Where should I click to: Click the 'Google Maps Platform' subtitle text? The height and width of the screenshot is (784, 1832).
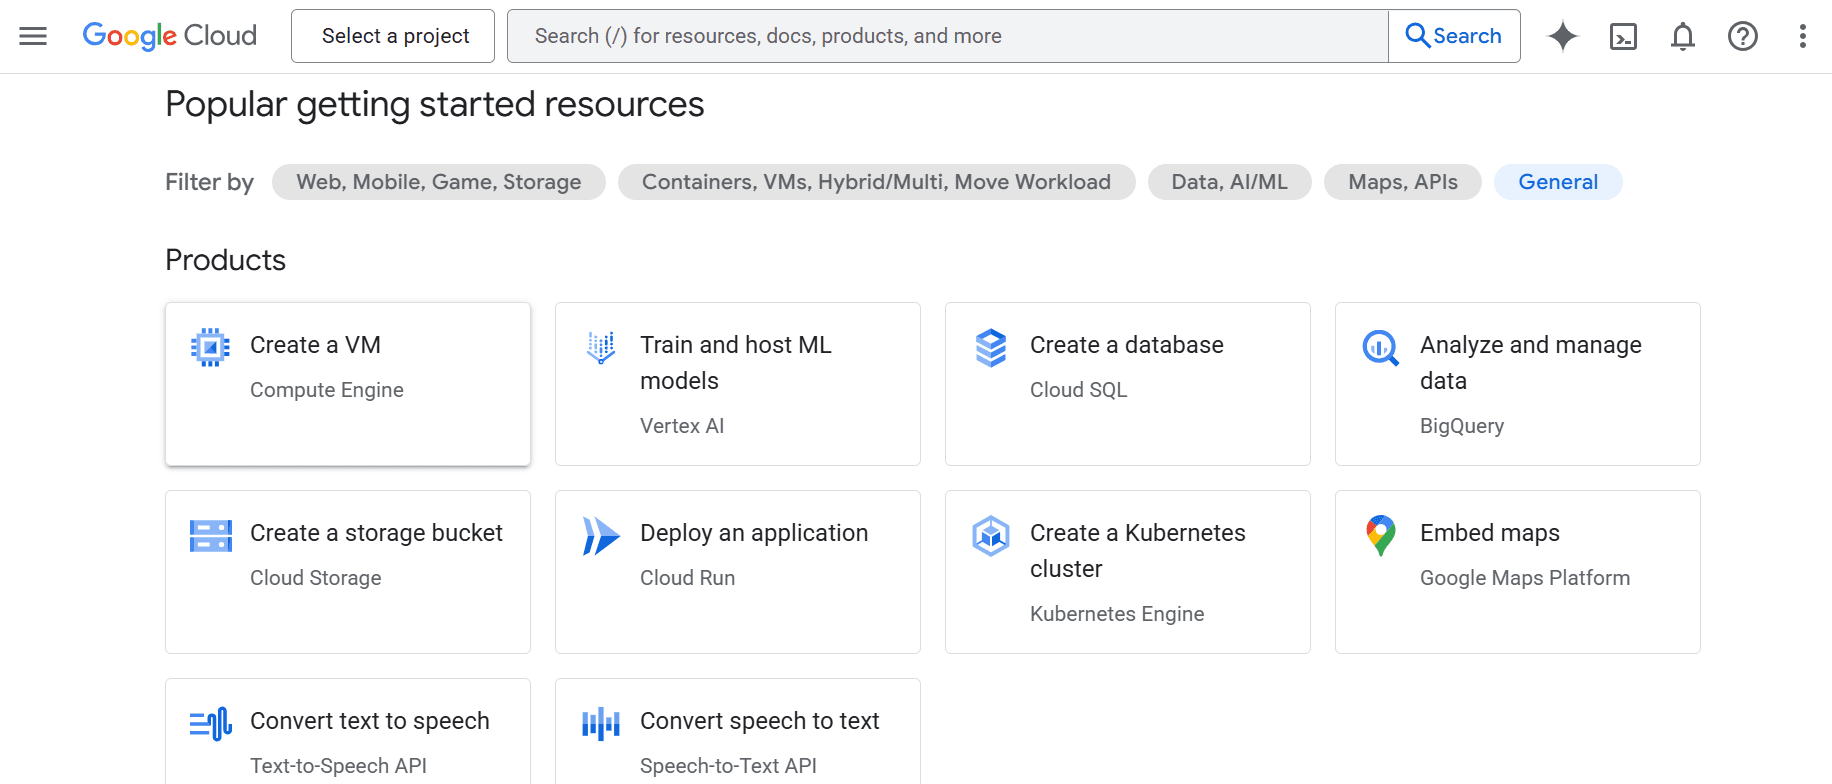click(x=1525, y=578)
